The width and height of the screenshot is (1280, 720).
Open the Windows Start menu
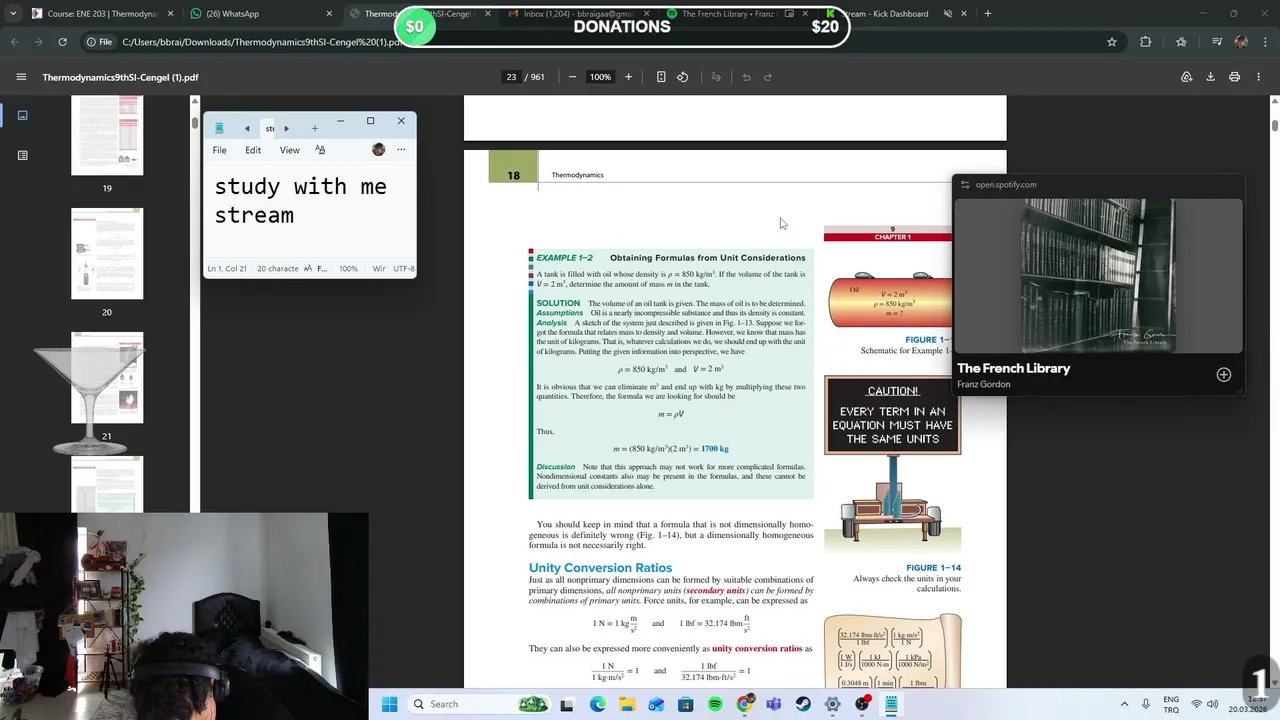click(389, 704)
